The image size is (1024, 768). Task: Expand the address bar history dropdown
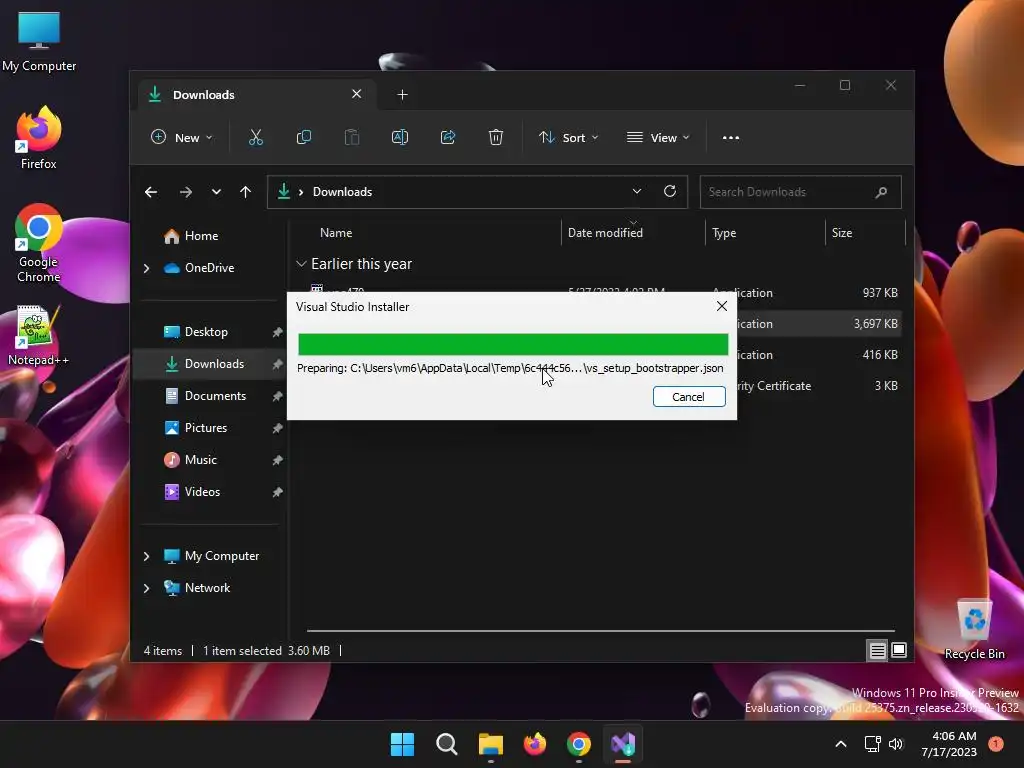point(637,191)
